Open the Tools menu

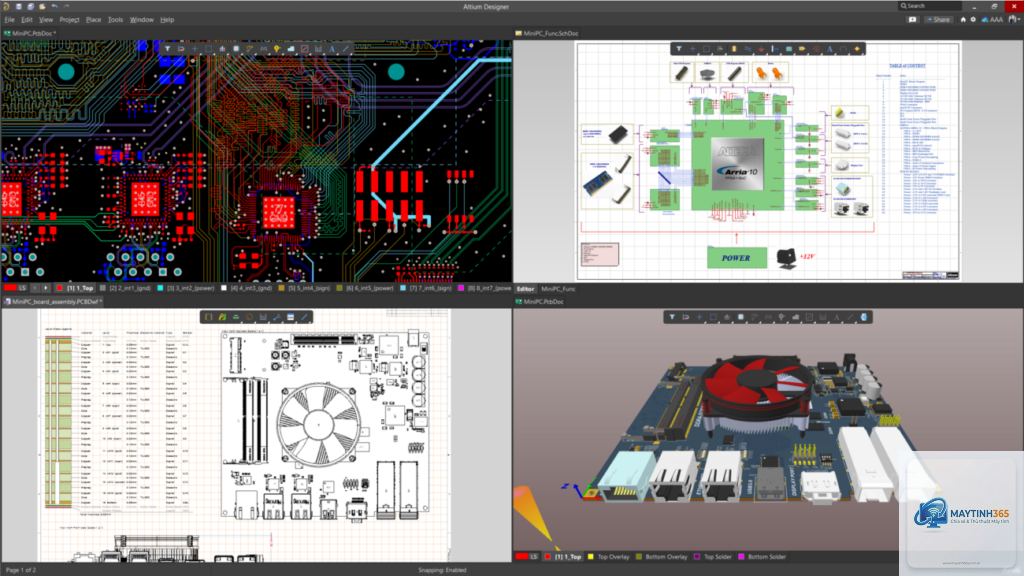click(115, 20)
